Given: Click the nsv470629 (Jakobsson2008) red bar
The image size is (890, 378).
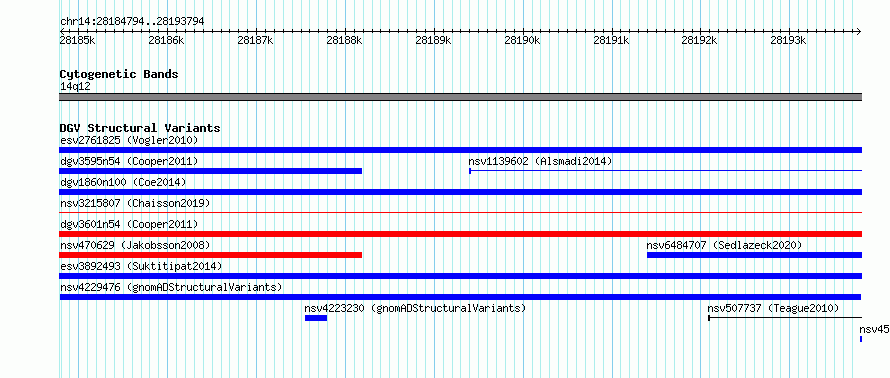Looking at the screenshot, I should coord(211,255).
